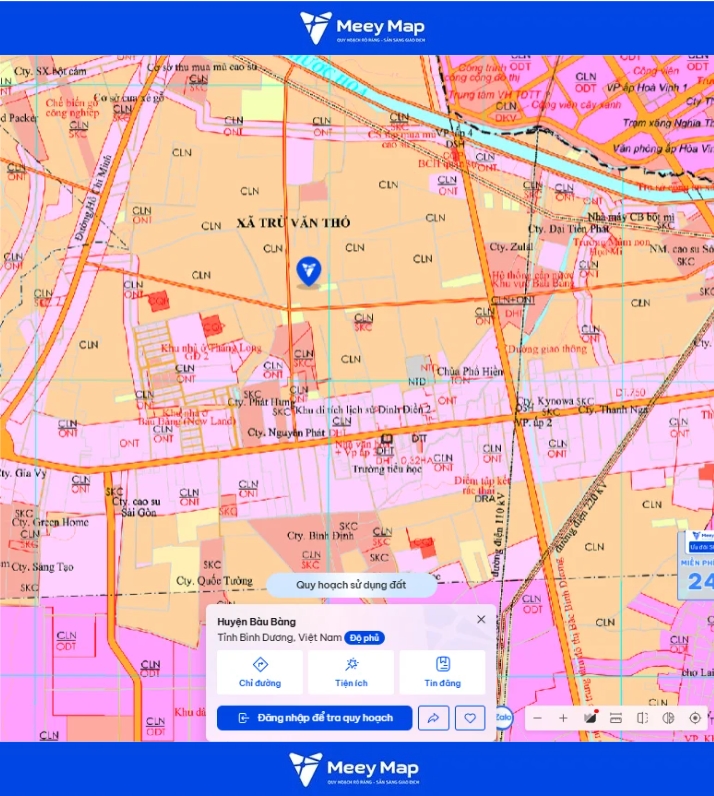
Task: Zoom out with the minus button
Action: [x=538, y=718]
